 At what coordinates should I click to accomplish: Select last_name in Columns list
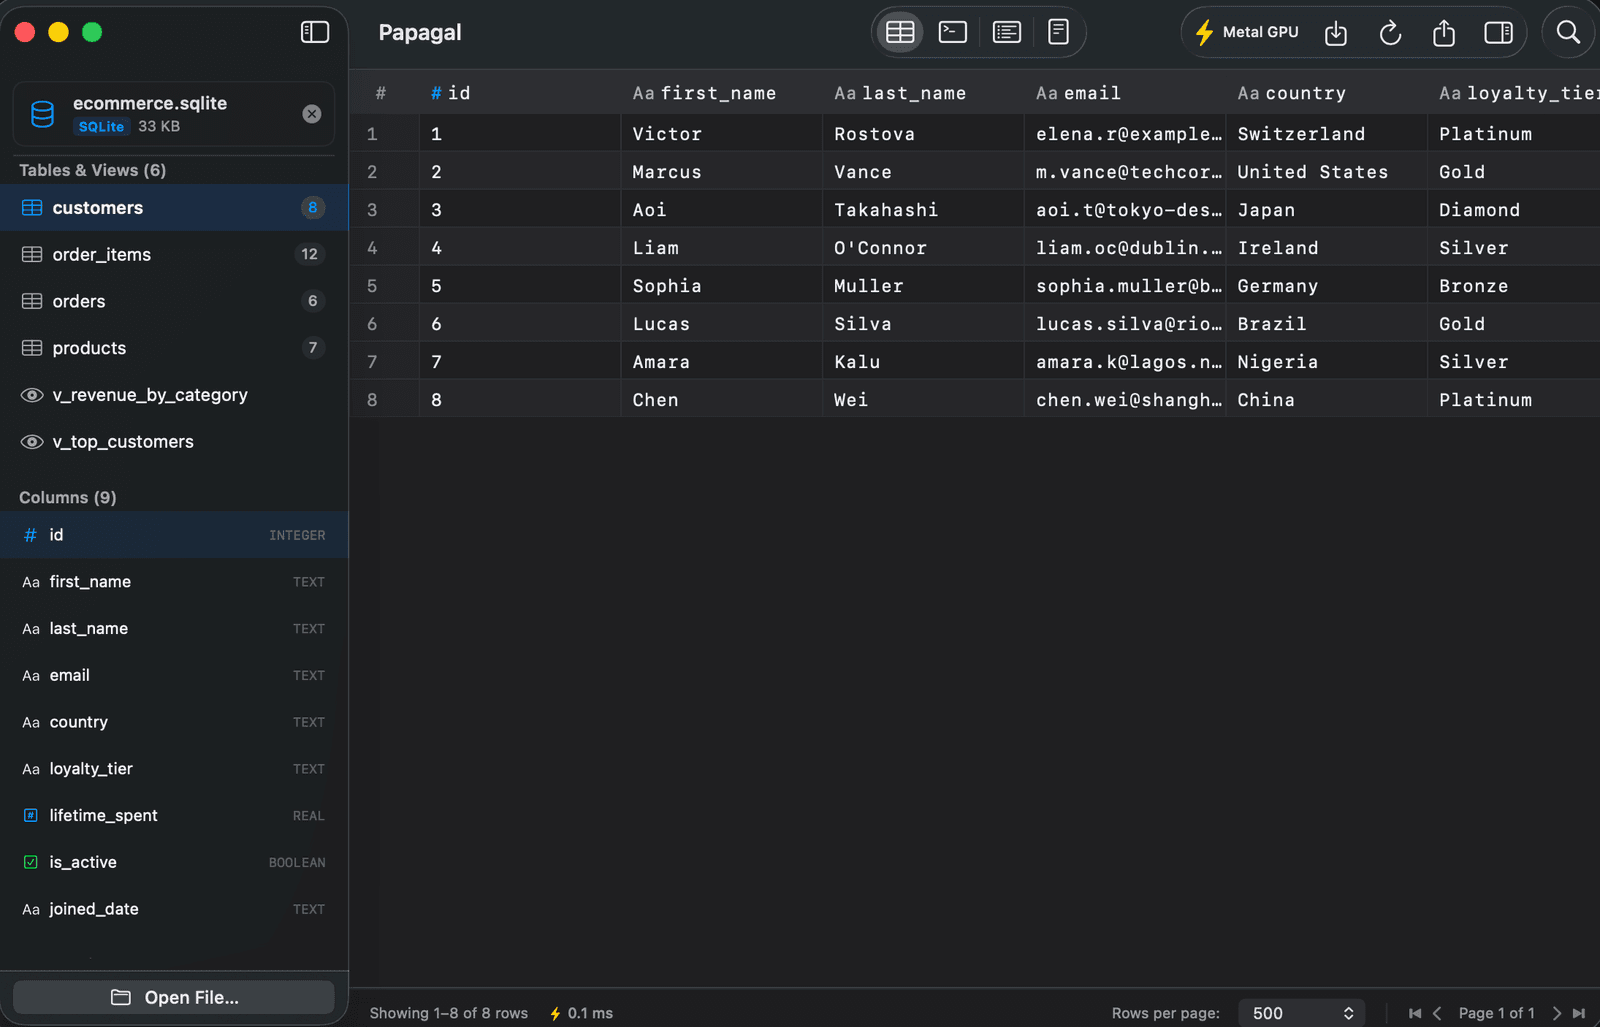[x=174, y=629]
